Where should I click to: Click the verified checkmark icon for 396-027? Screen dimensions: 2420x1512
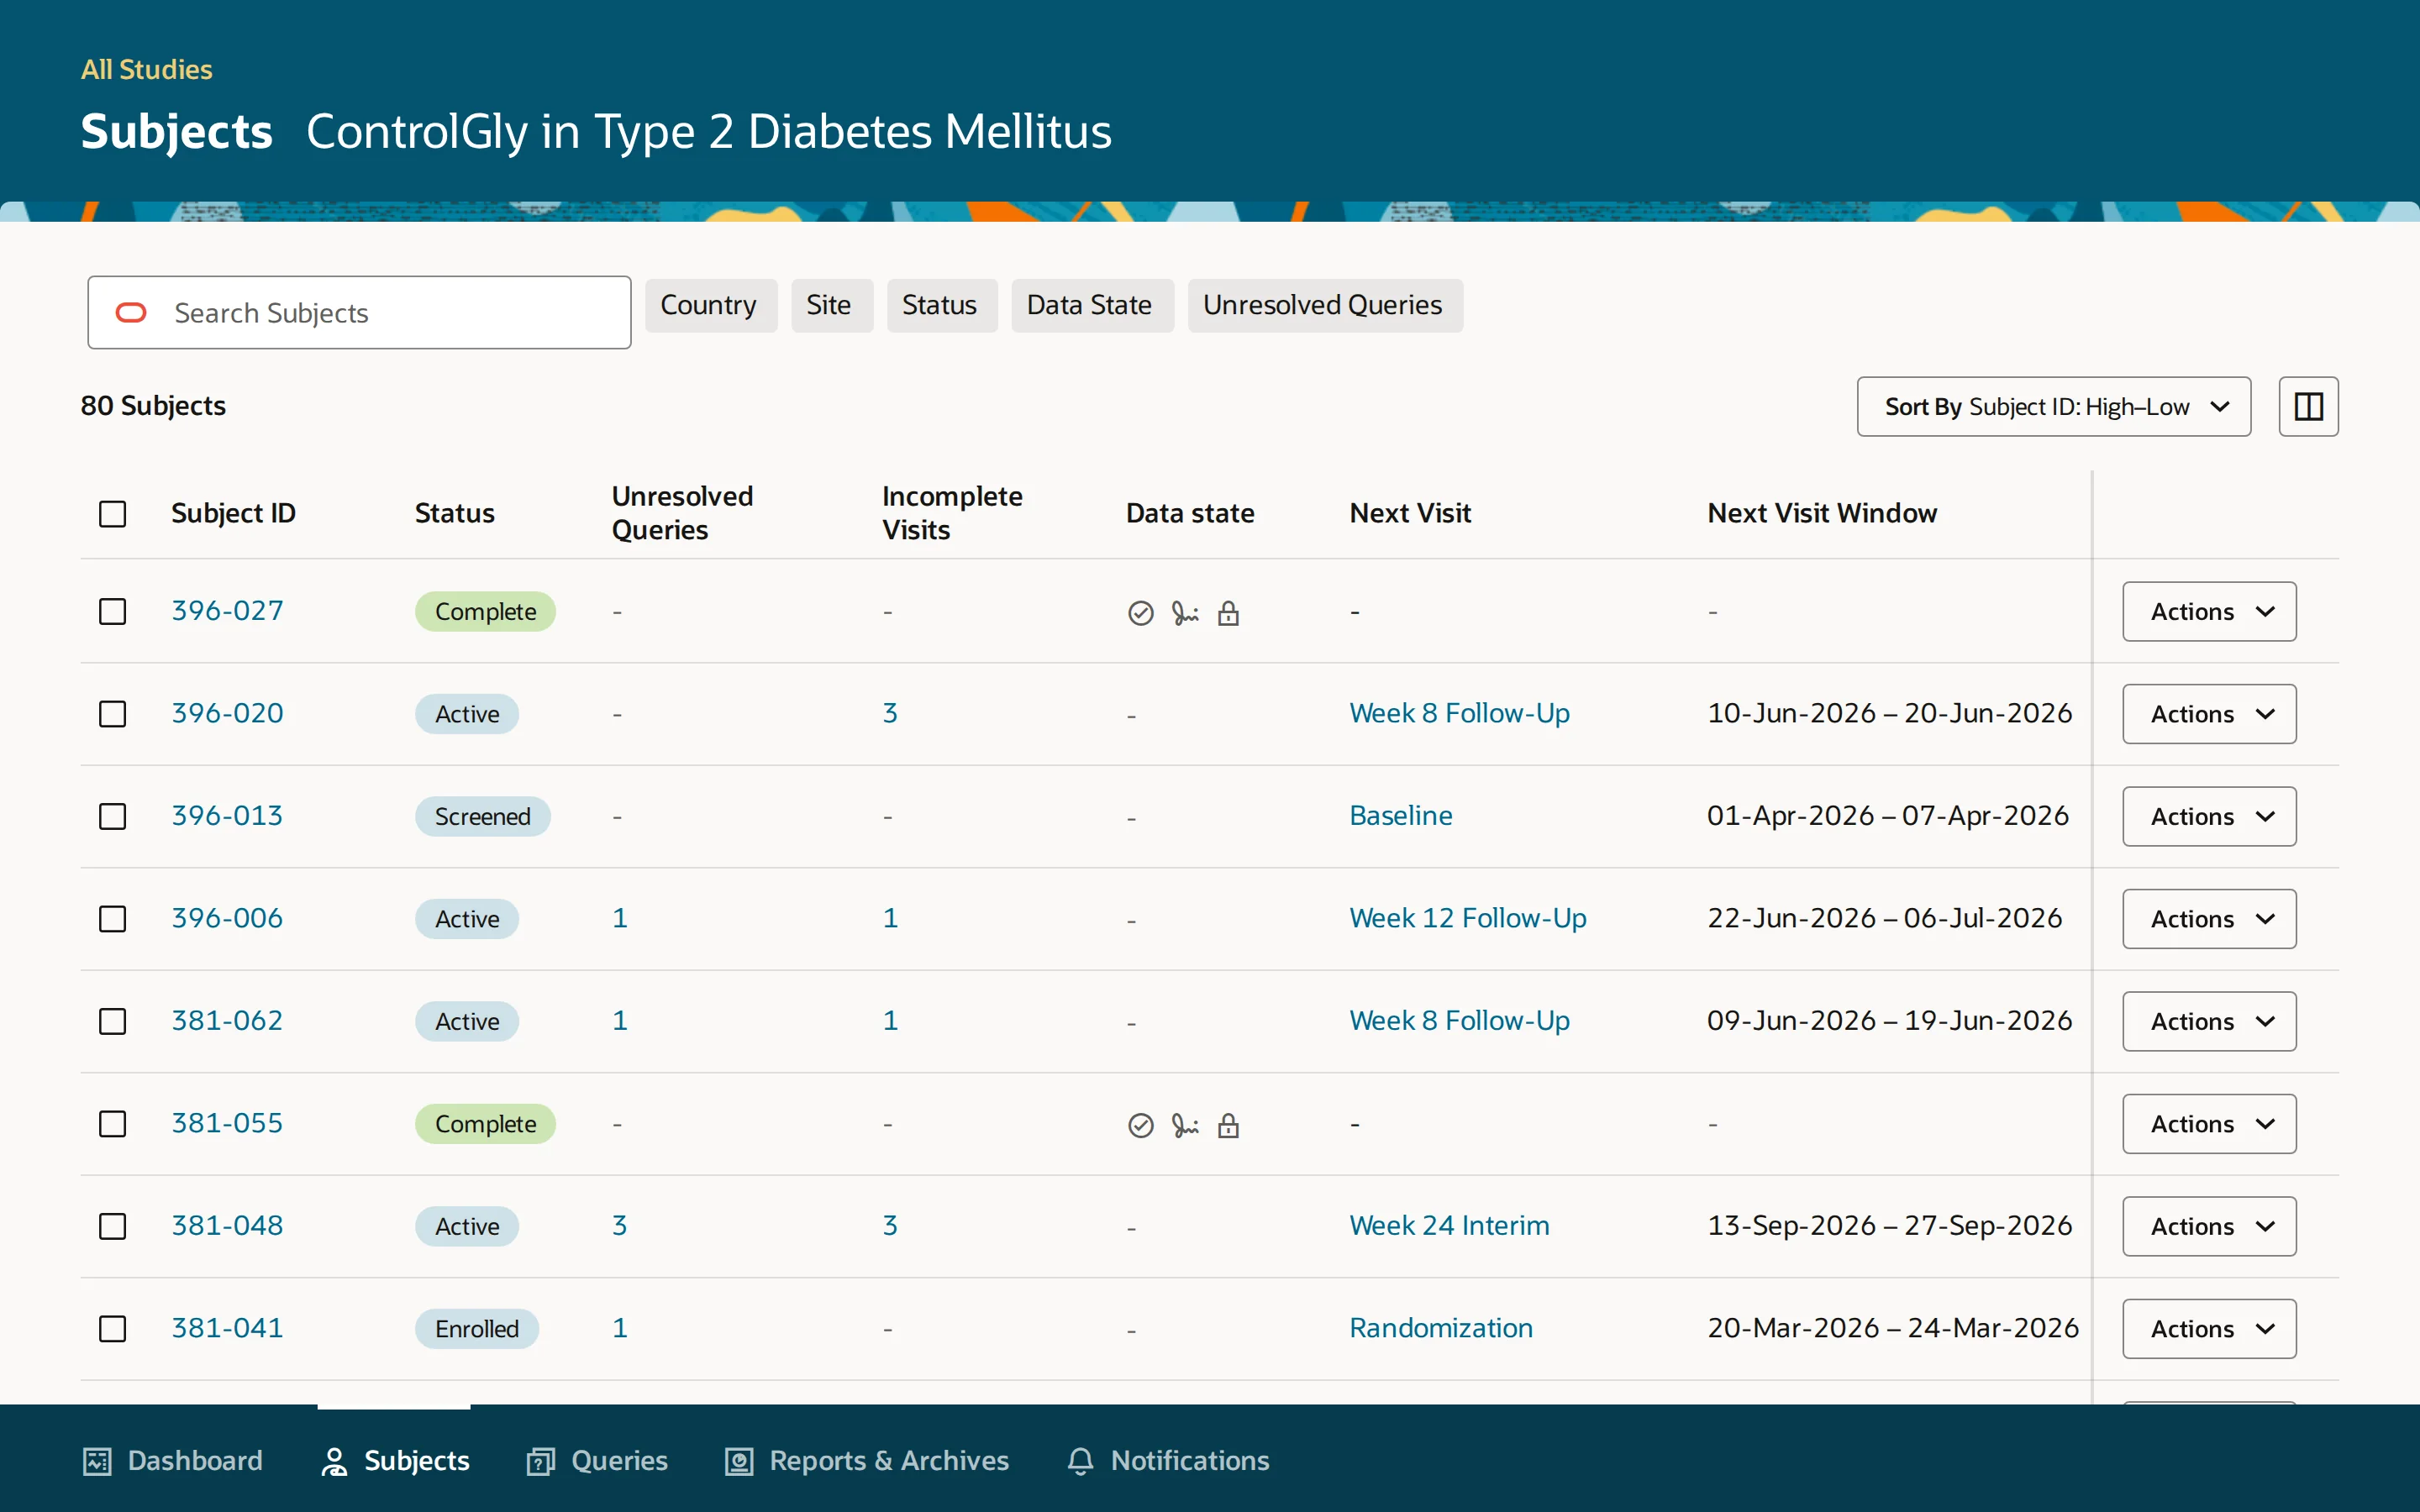tap(1140, 613)
